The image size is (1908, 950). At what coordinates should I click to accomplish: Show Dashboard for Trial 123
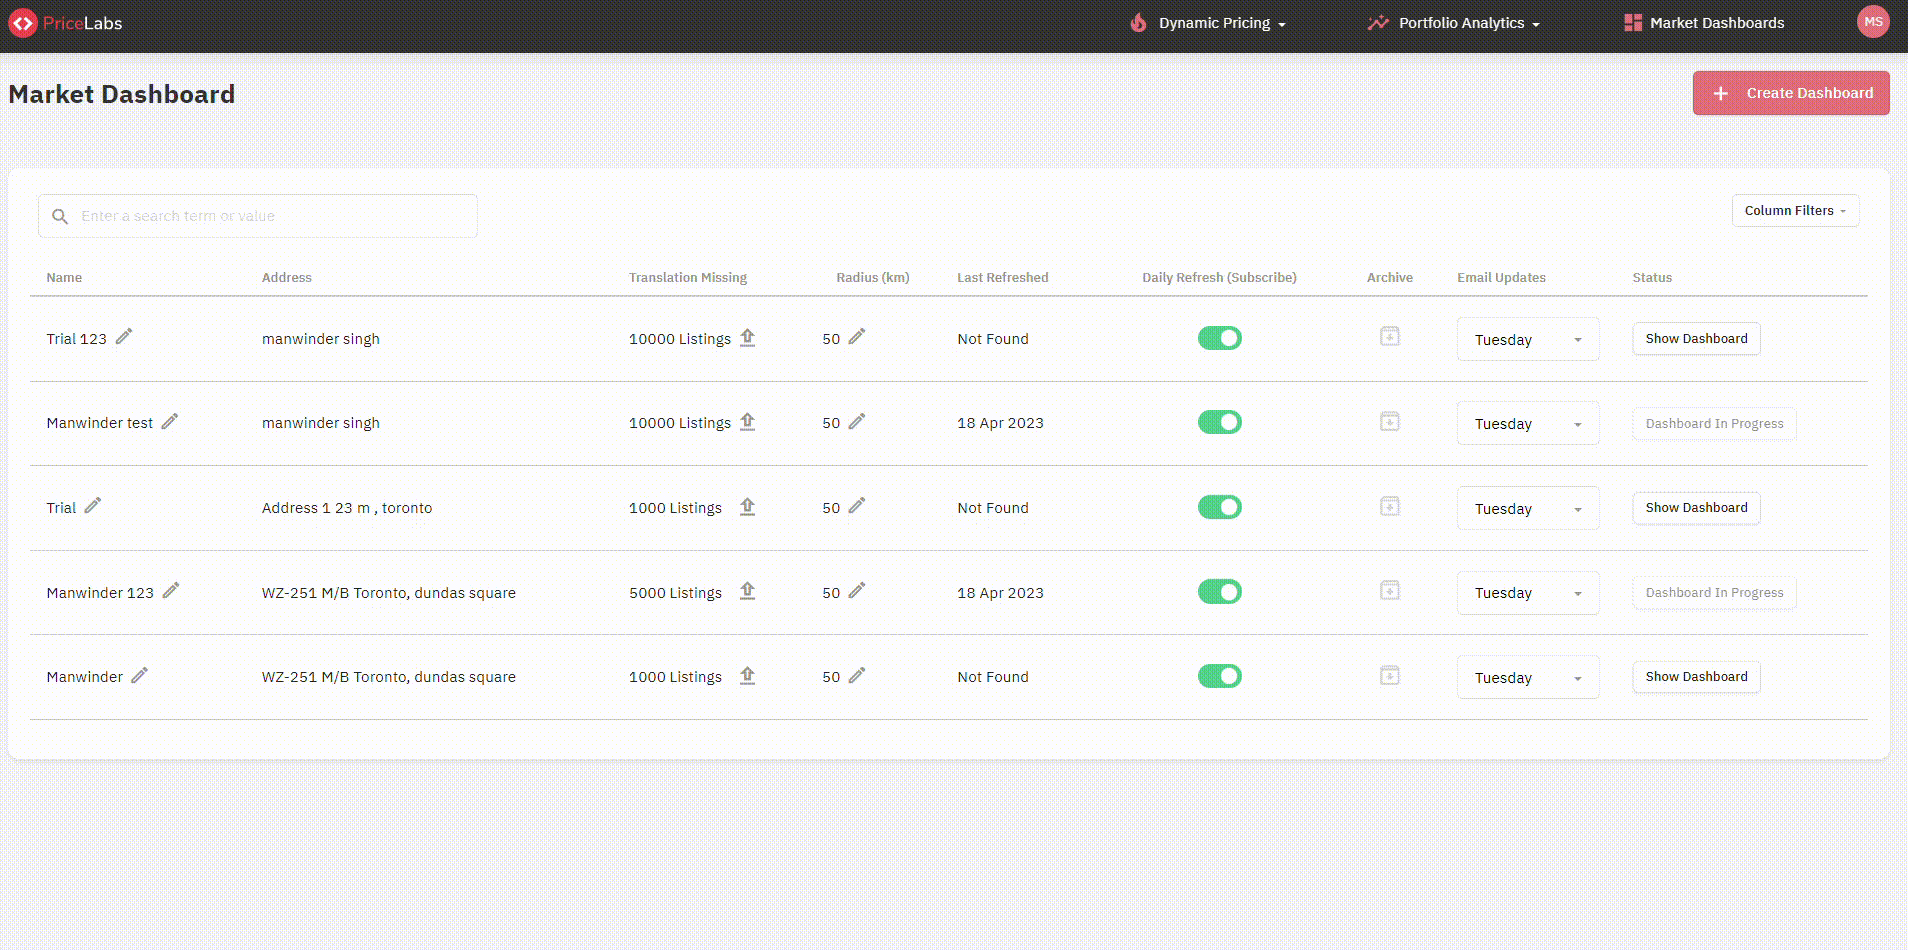tap(1696, 338)
